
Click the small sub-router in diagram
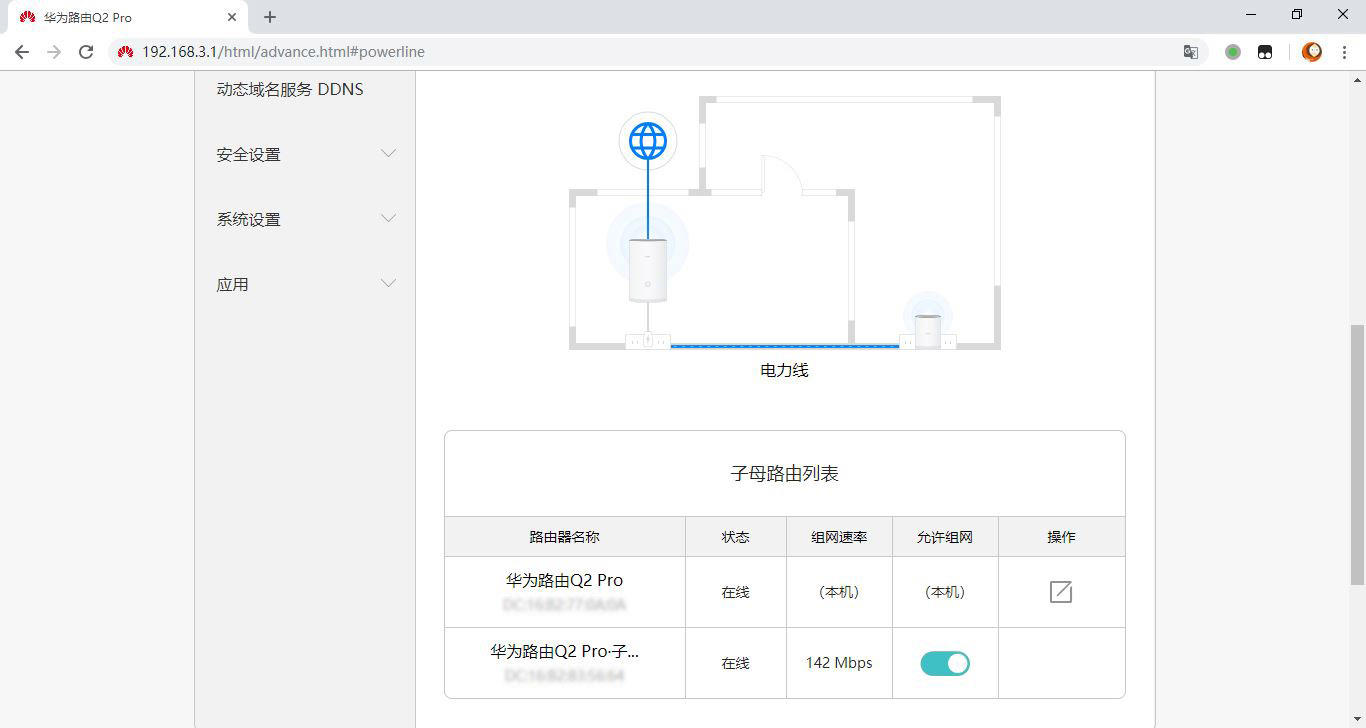point(928,330)
